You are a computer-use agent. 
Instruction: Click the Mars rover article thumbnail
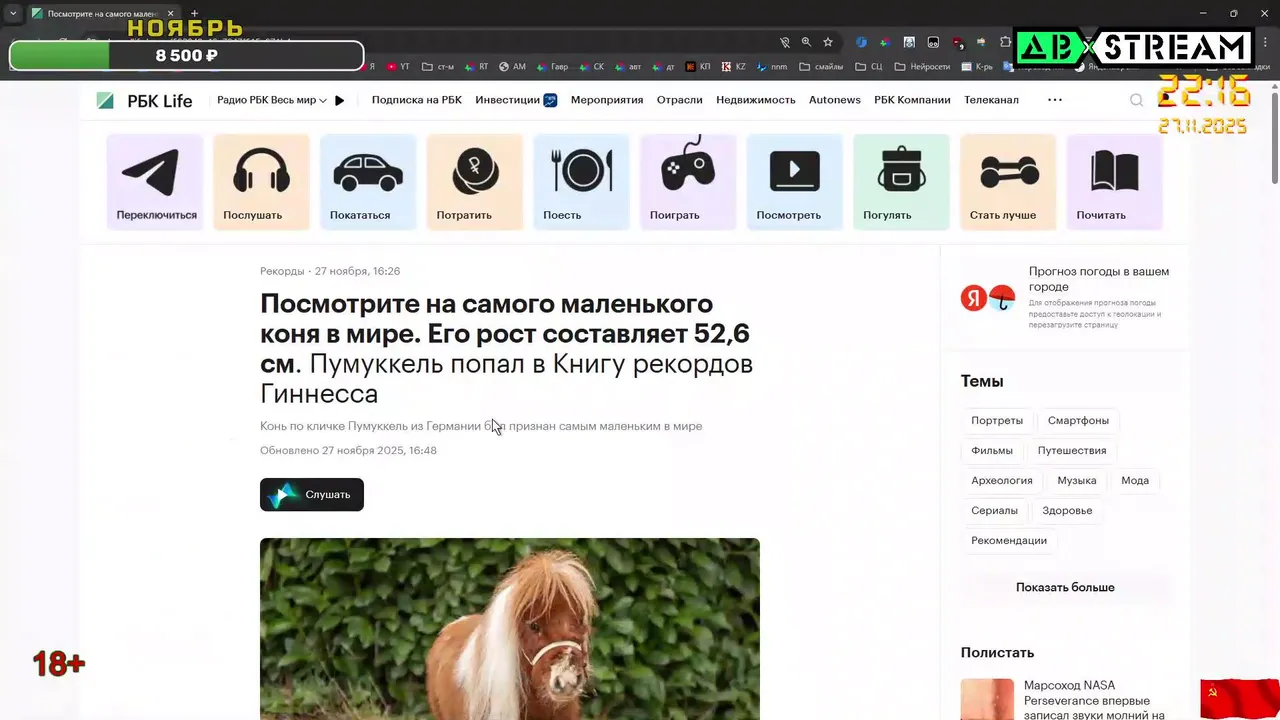pos(987,699)
